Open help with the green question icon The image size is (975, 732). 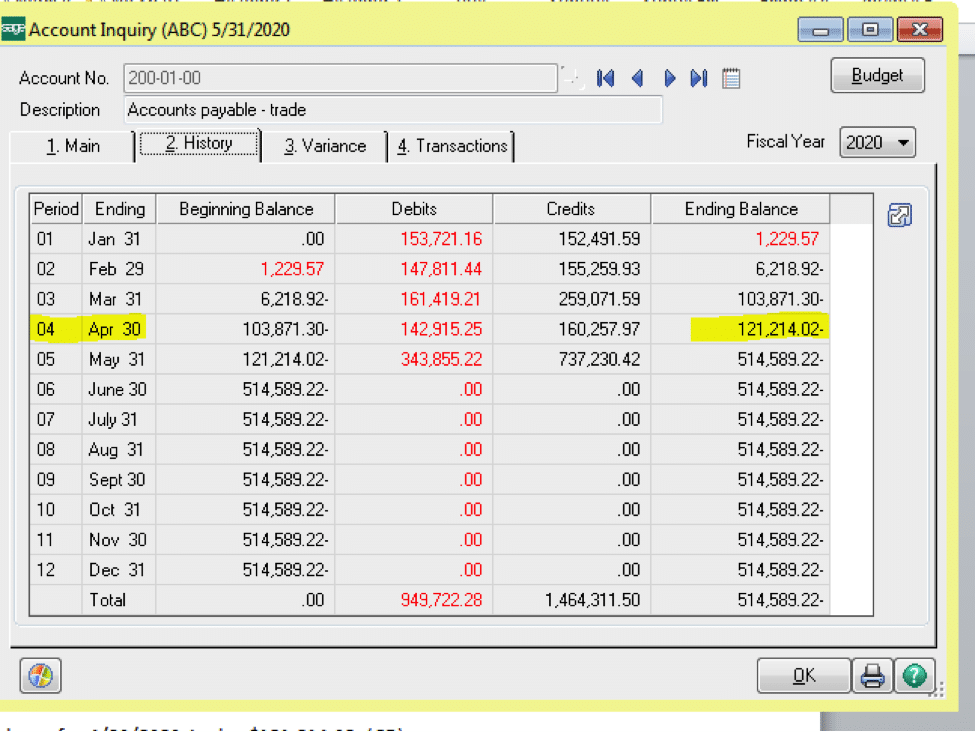[x=913, y=677]
